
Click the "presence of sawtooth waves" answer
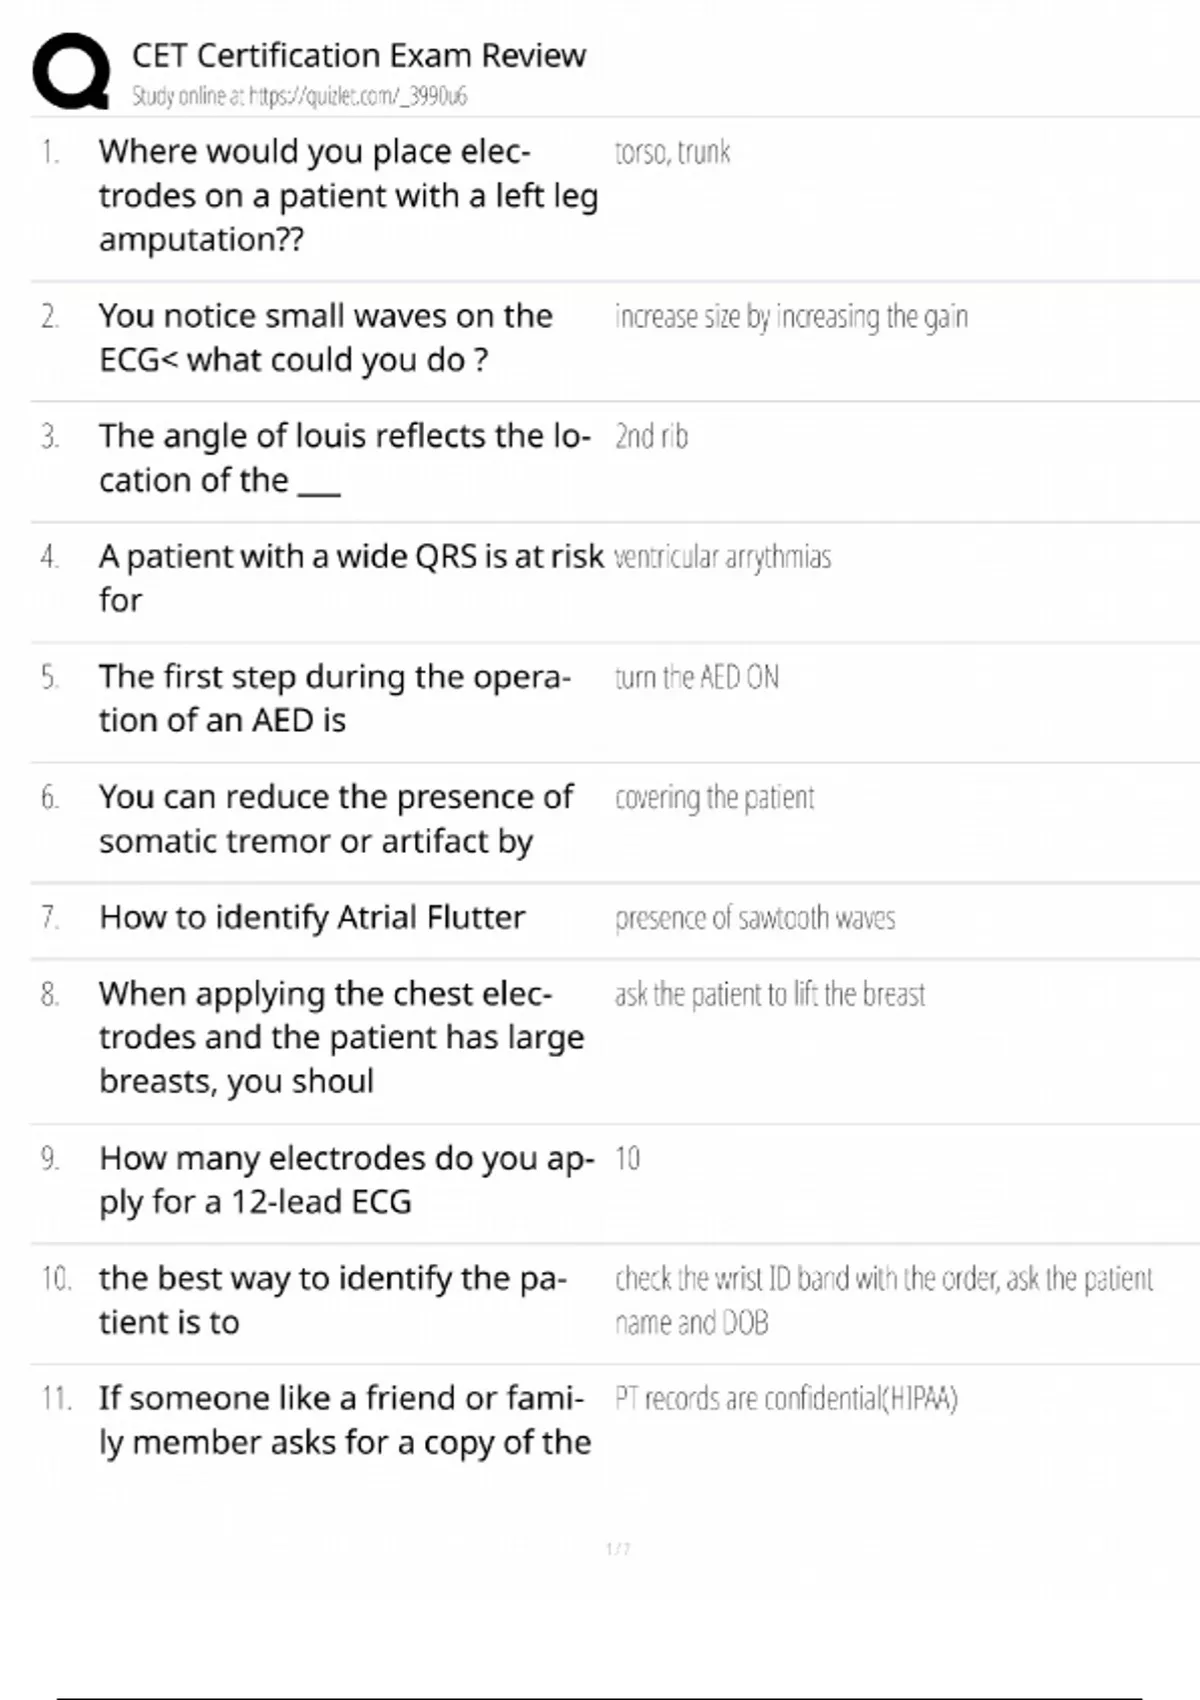click(755, 918)
